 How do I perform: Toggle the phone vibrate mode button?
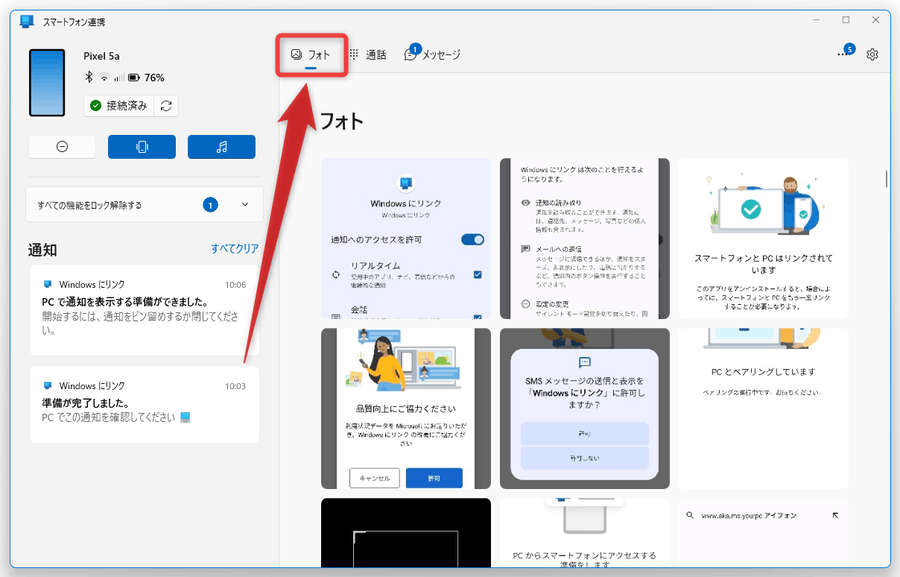(142, 146)
